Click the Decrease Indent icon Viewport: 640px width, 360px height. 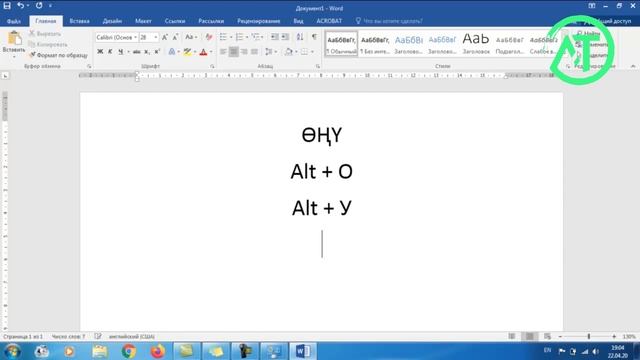275,37
